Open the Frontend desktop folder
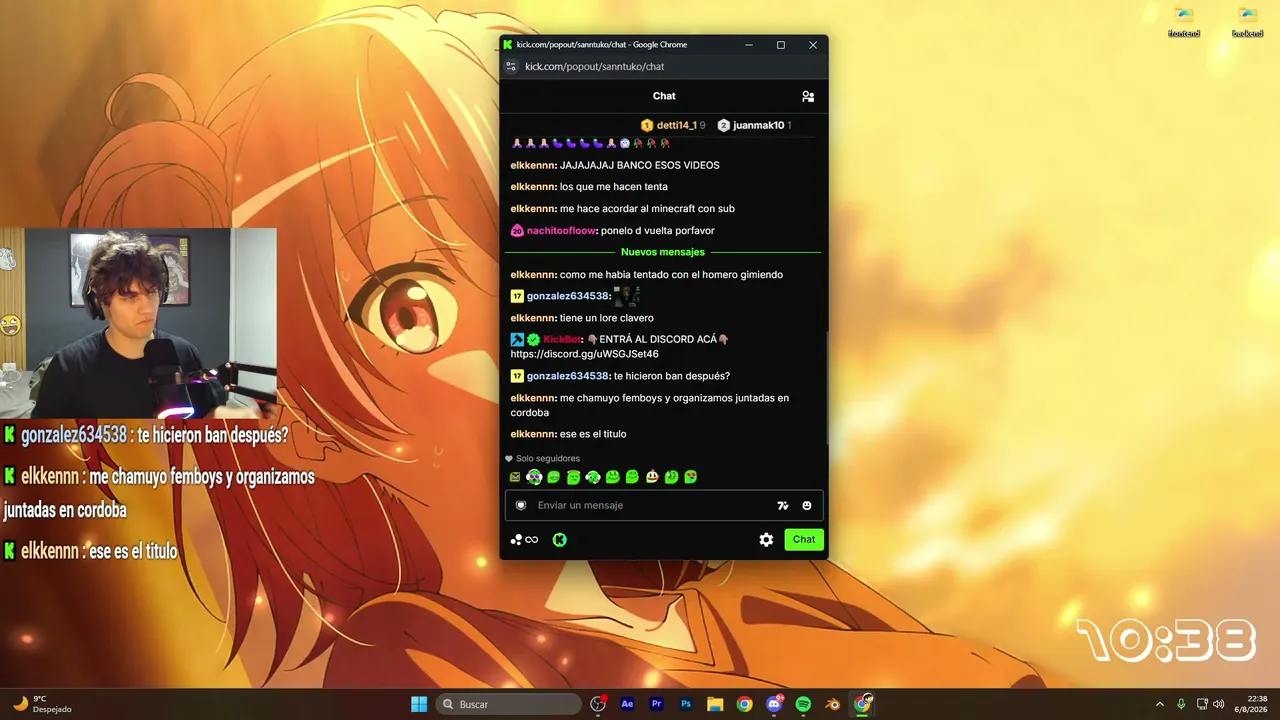The image size is (1280, 720). 1184,22
